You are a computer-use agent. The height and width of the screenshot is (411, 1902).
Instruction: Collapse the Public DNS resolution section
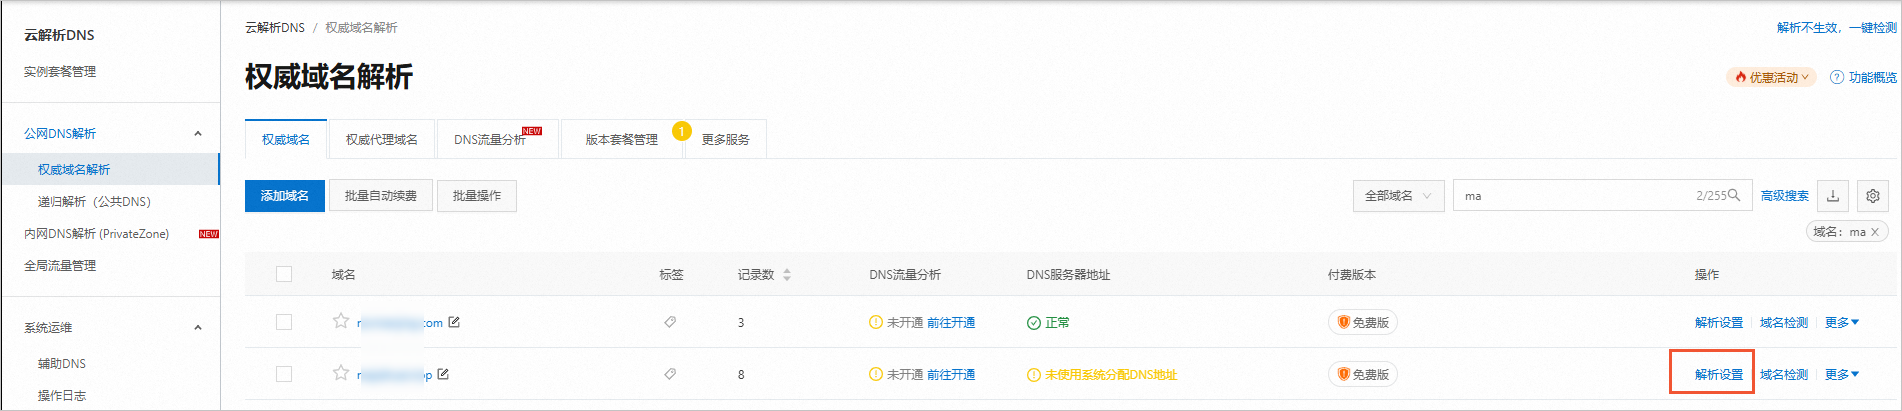coord(198,133)
